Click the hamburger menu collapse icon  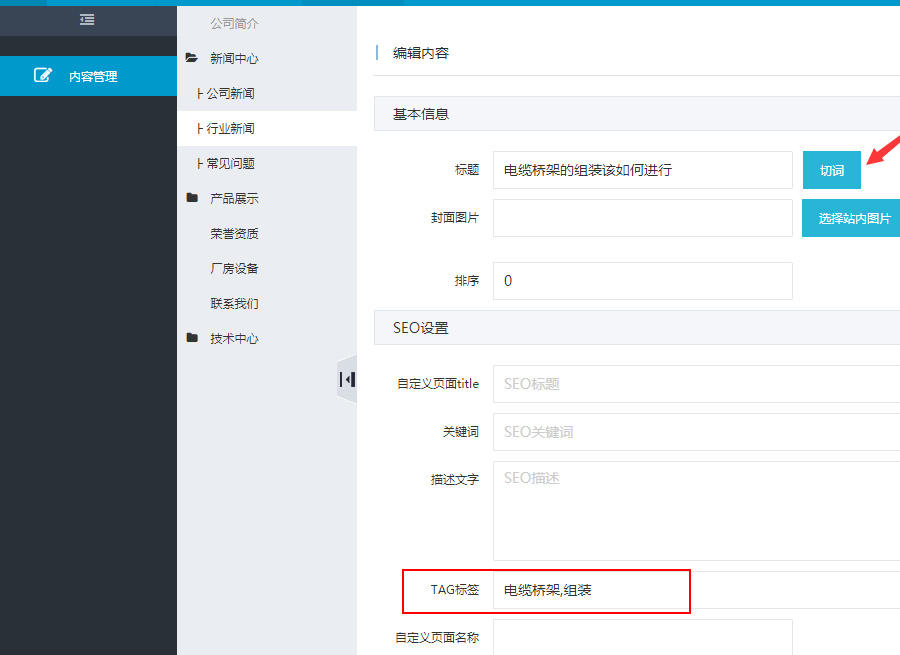(x=87, y=19)
